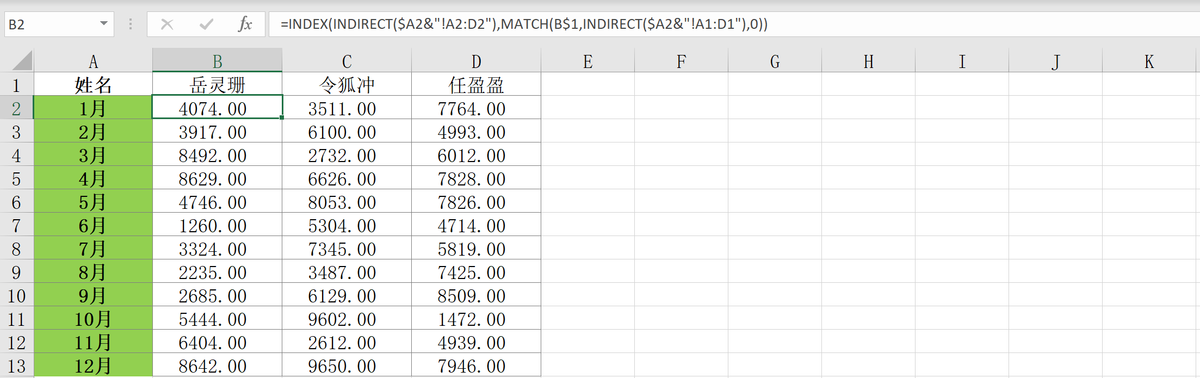Click the fill handle of cell B2
Viewport: 1200px width, 378px height.
(283, 118)
